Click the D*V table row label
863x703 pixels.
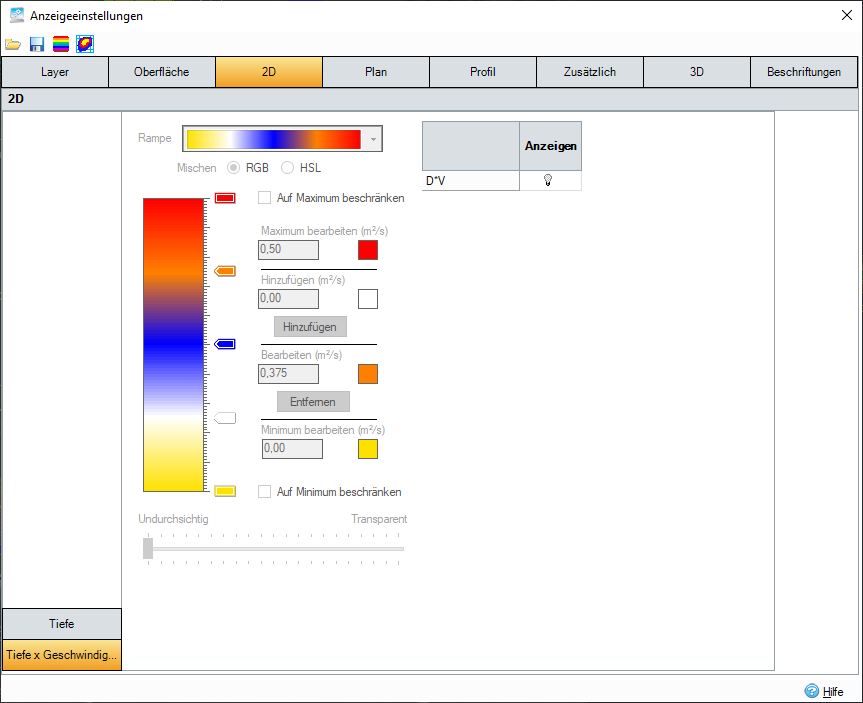click(x=471, y=181)
